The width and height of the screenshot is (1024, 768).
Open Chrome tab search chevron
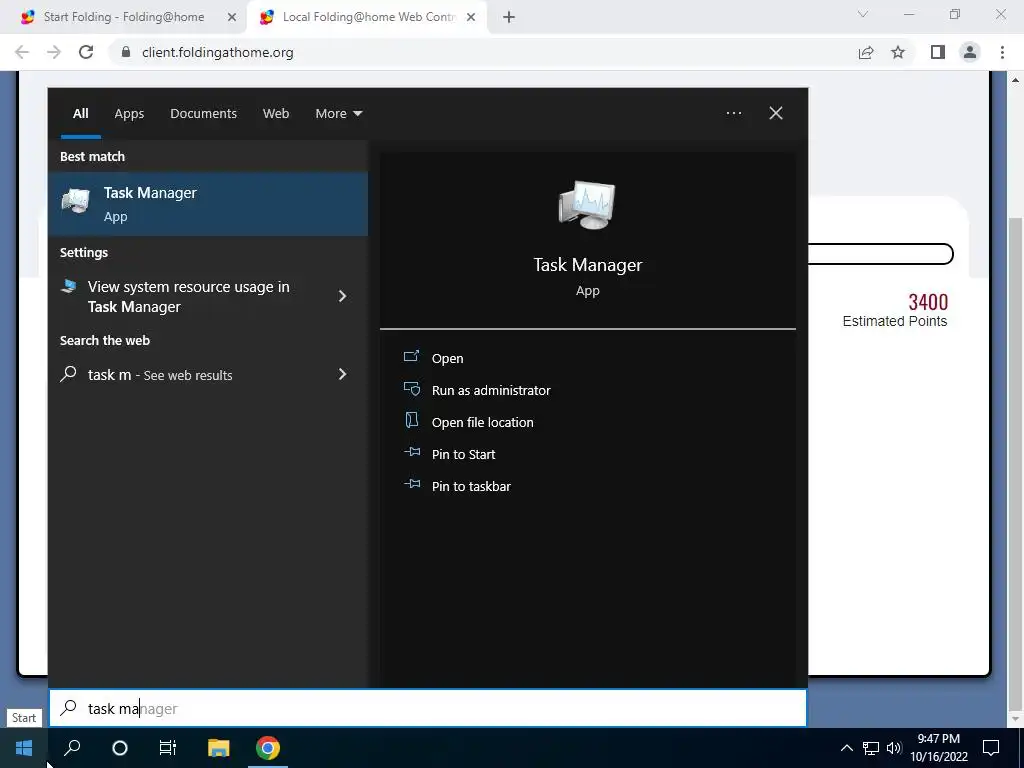(863, 14)
